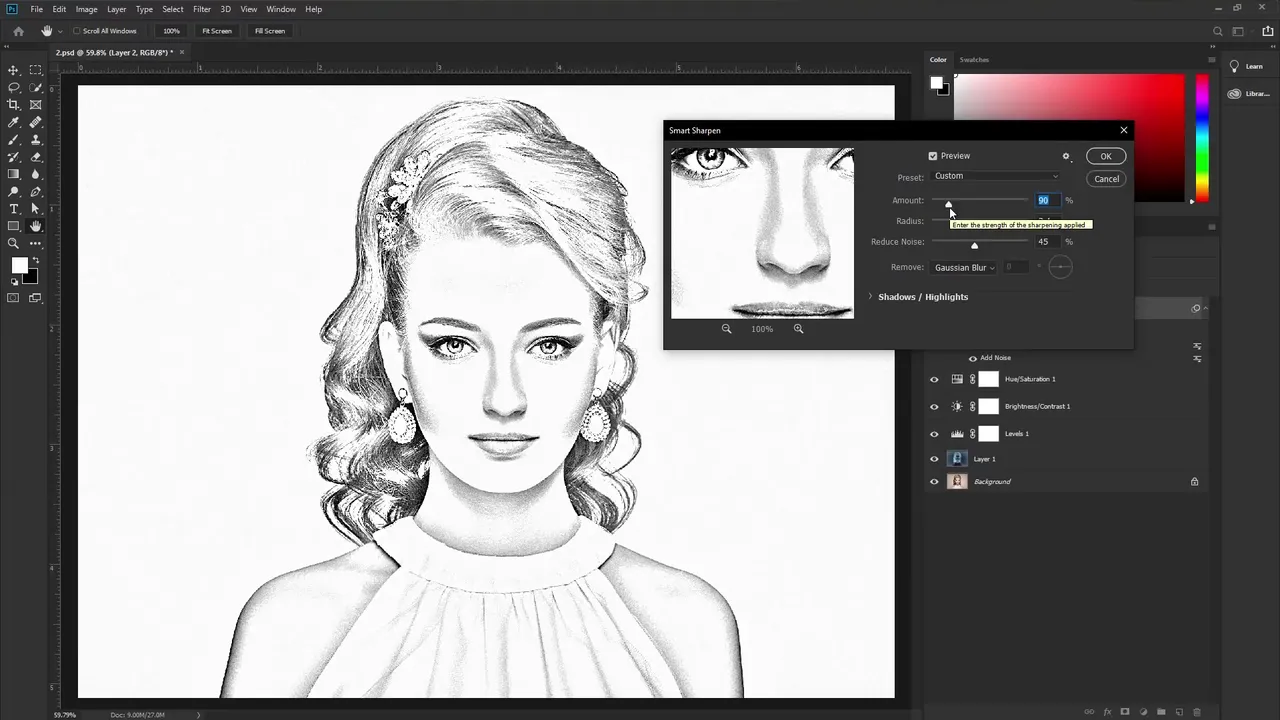
Task: Select the Dodge tool
Action: 14,192
